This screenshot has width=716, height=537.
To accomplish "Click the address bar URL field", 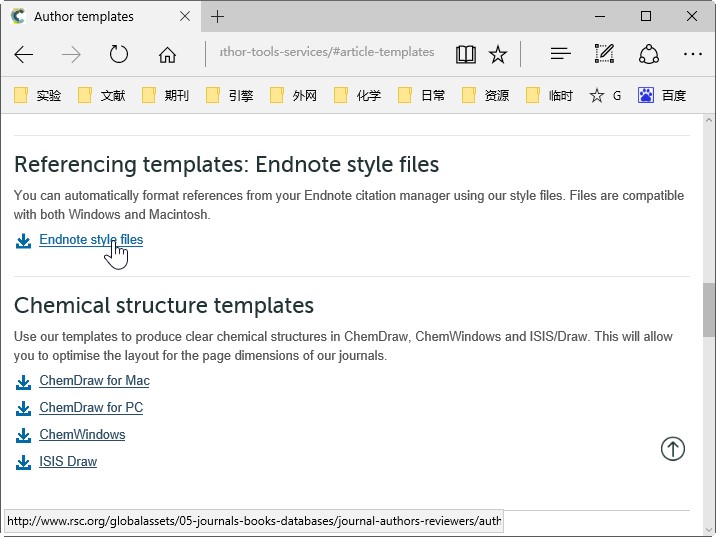I will coord(327,52).
